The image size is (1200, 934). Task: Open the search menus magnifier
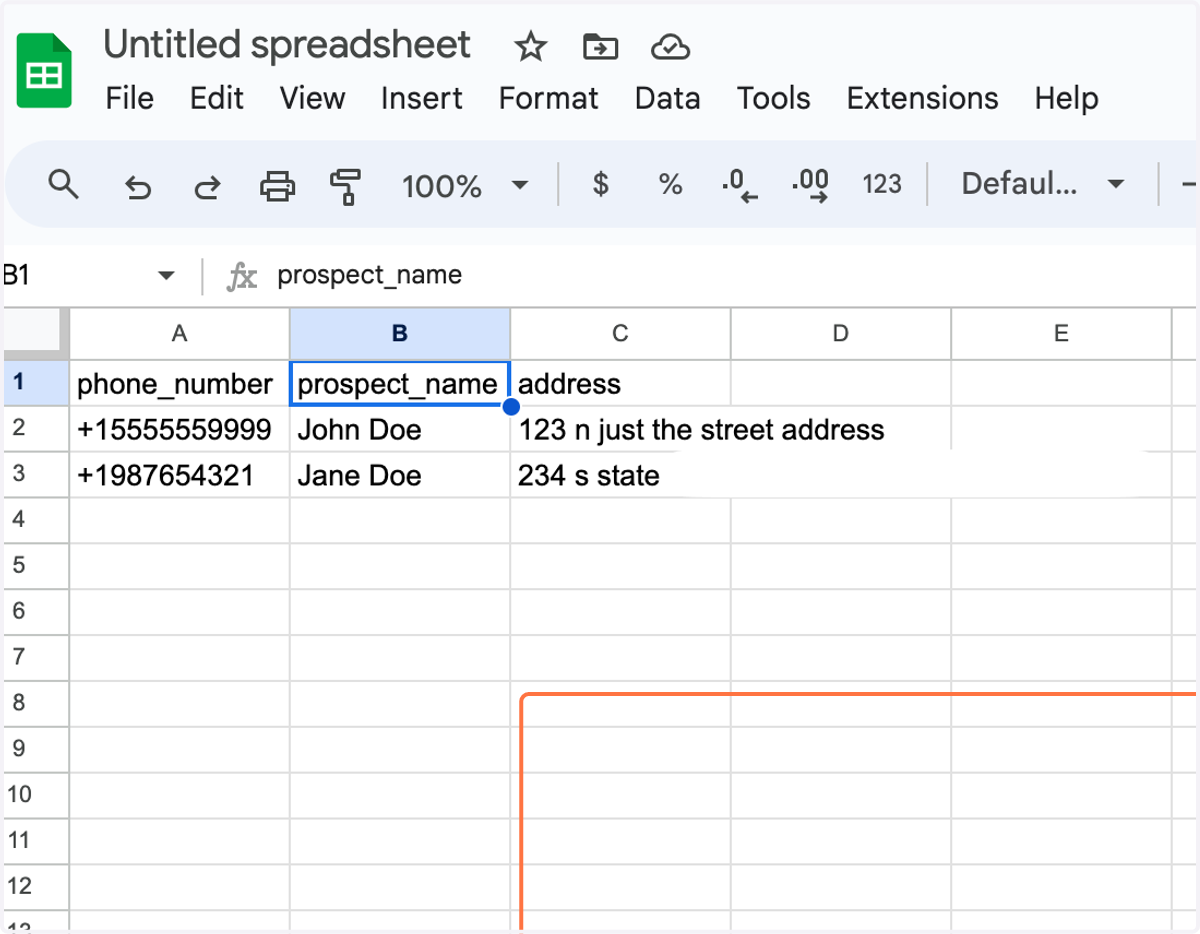coord(64,184)
